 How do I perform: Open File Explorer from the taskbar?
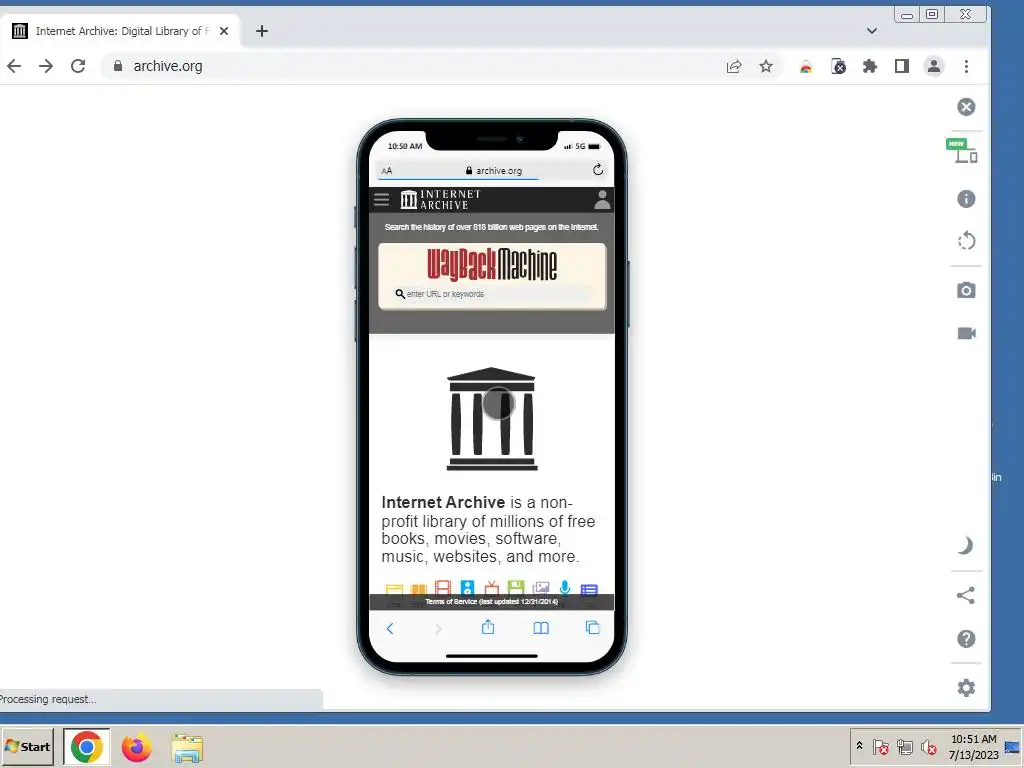point(187,748)
